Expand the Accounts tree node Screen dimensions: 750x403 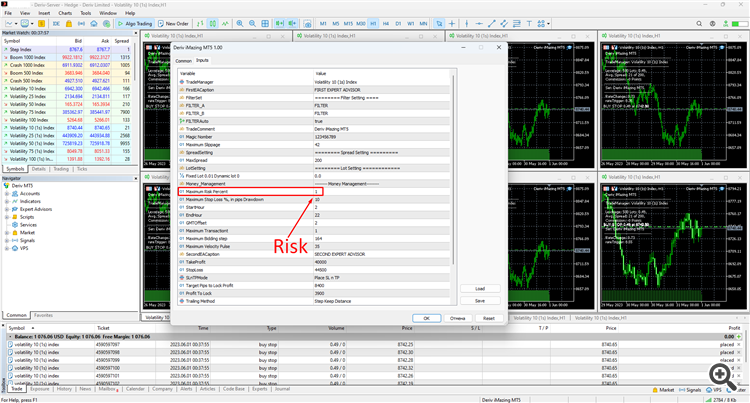[5, 193]
